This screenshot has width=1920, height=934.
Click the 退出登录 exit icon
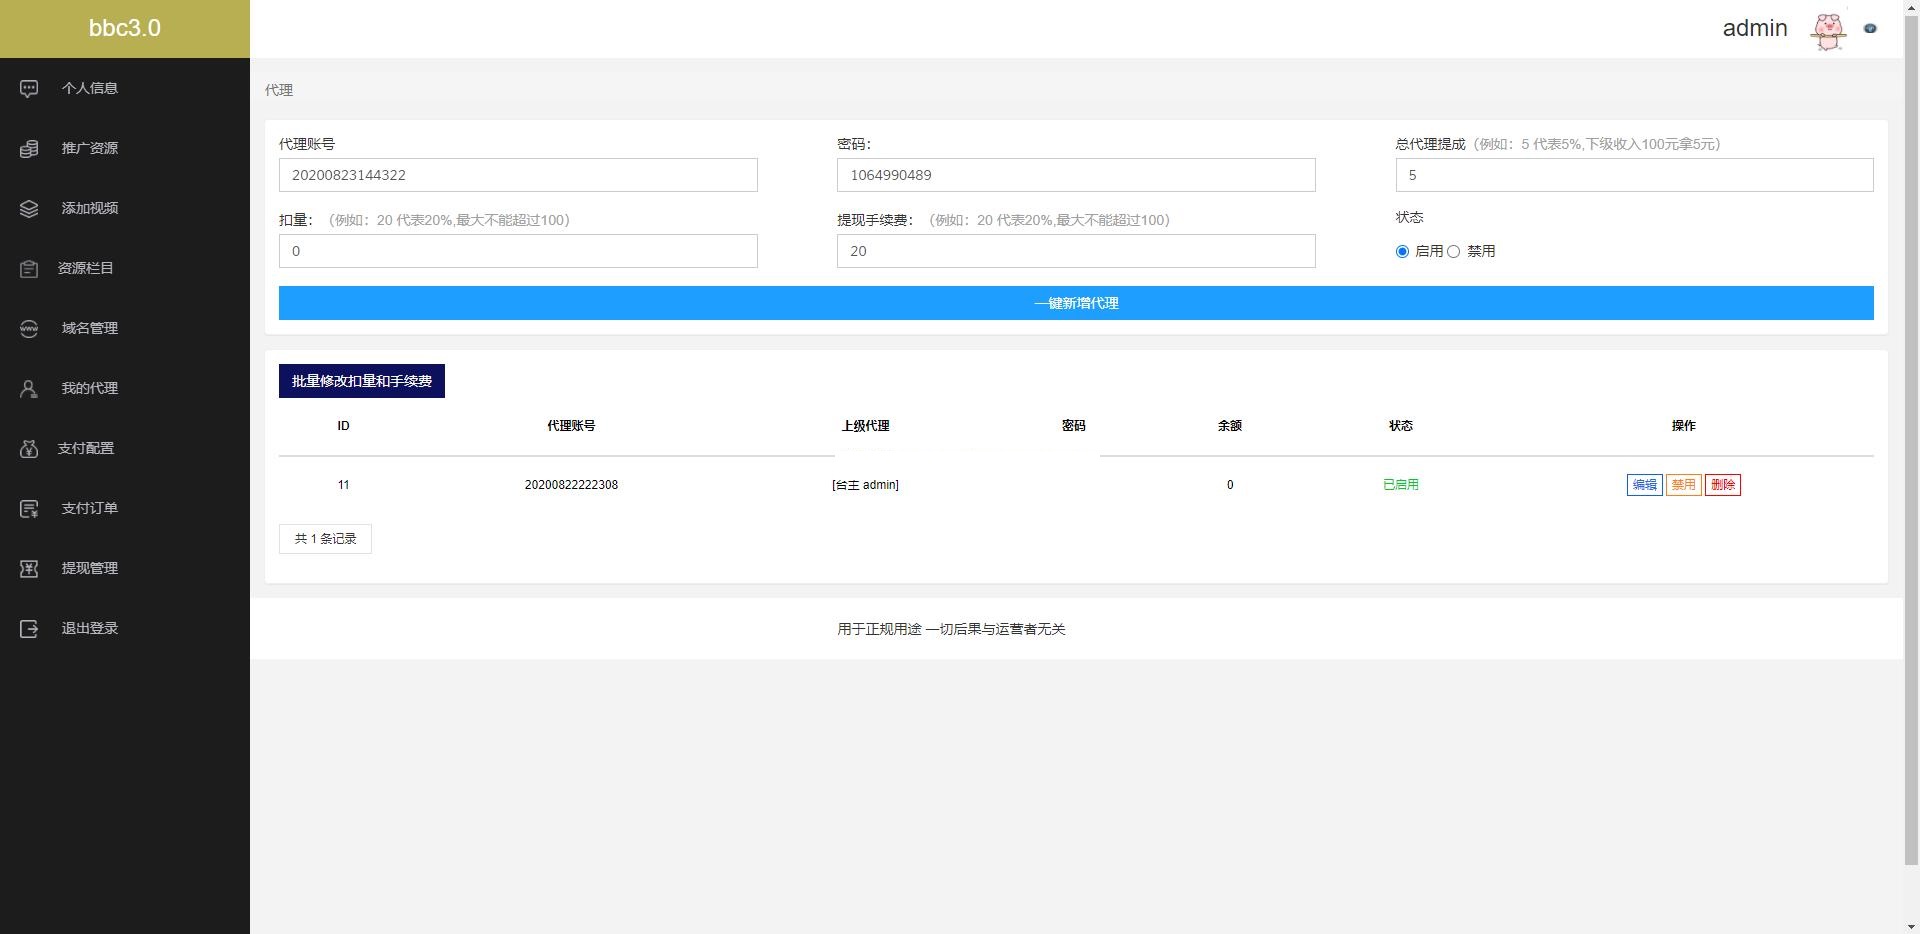coord(29,629)
